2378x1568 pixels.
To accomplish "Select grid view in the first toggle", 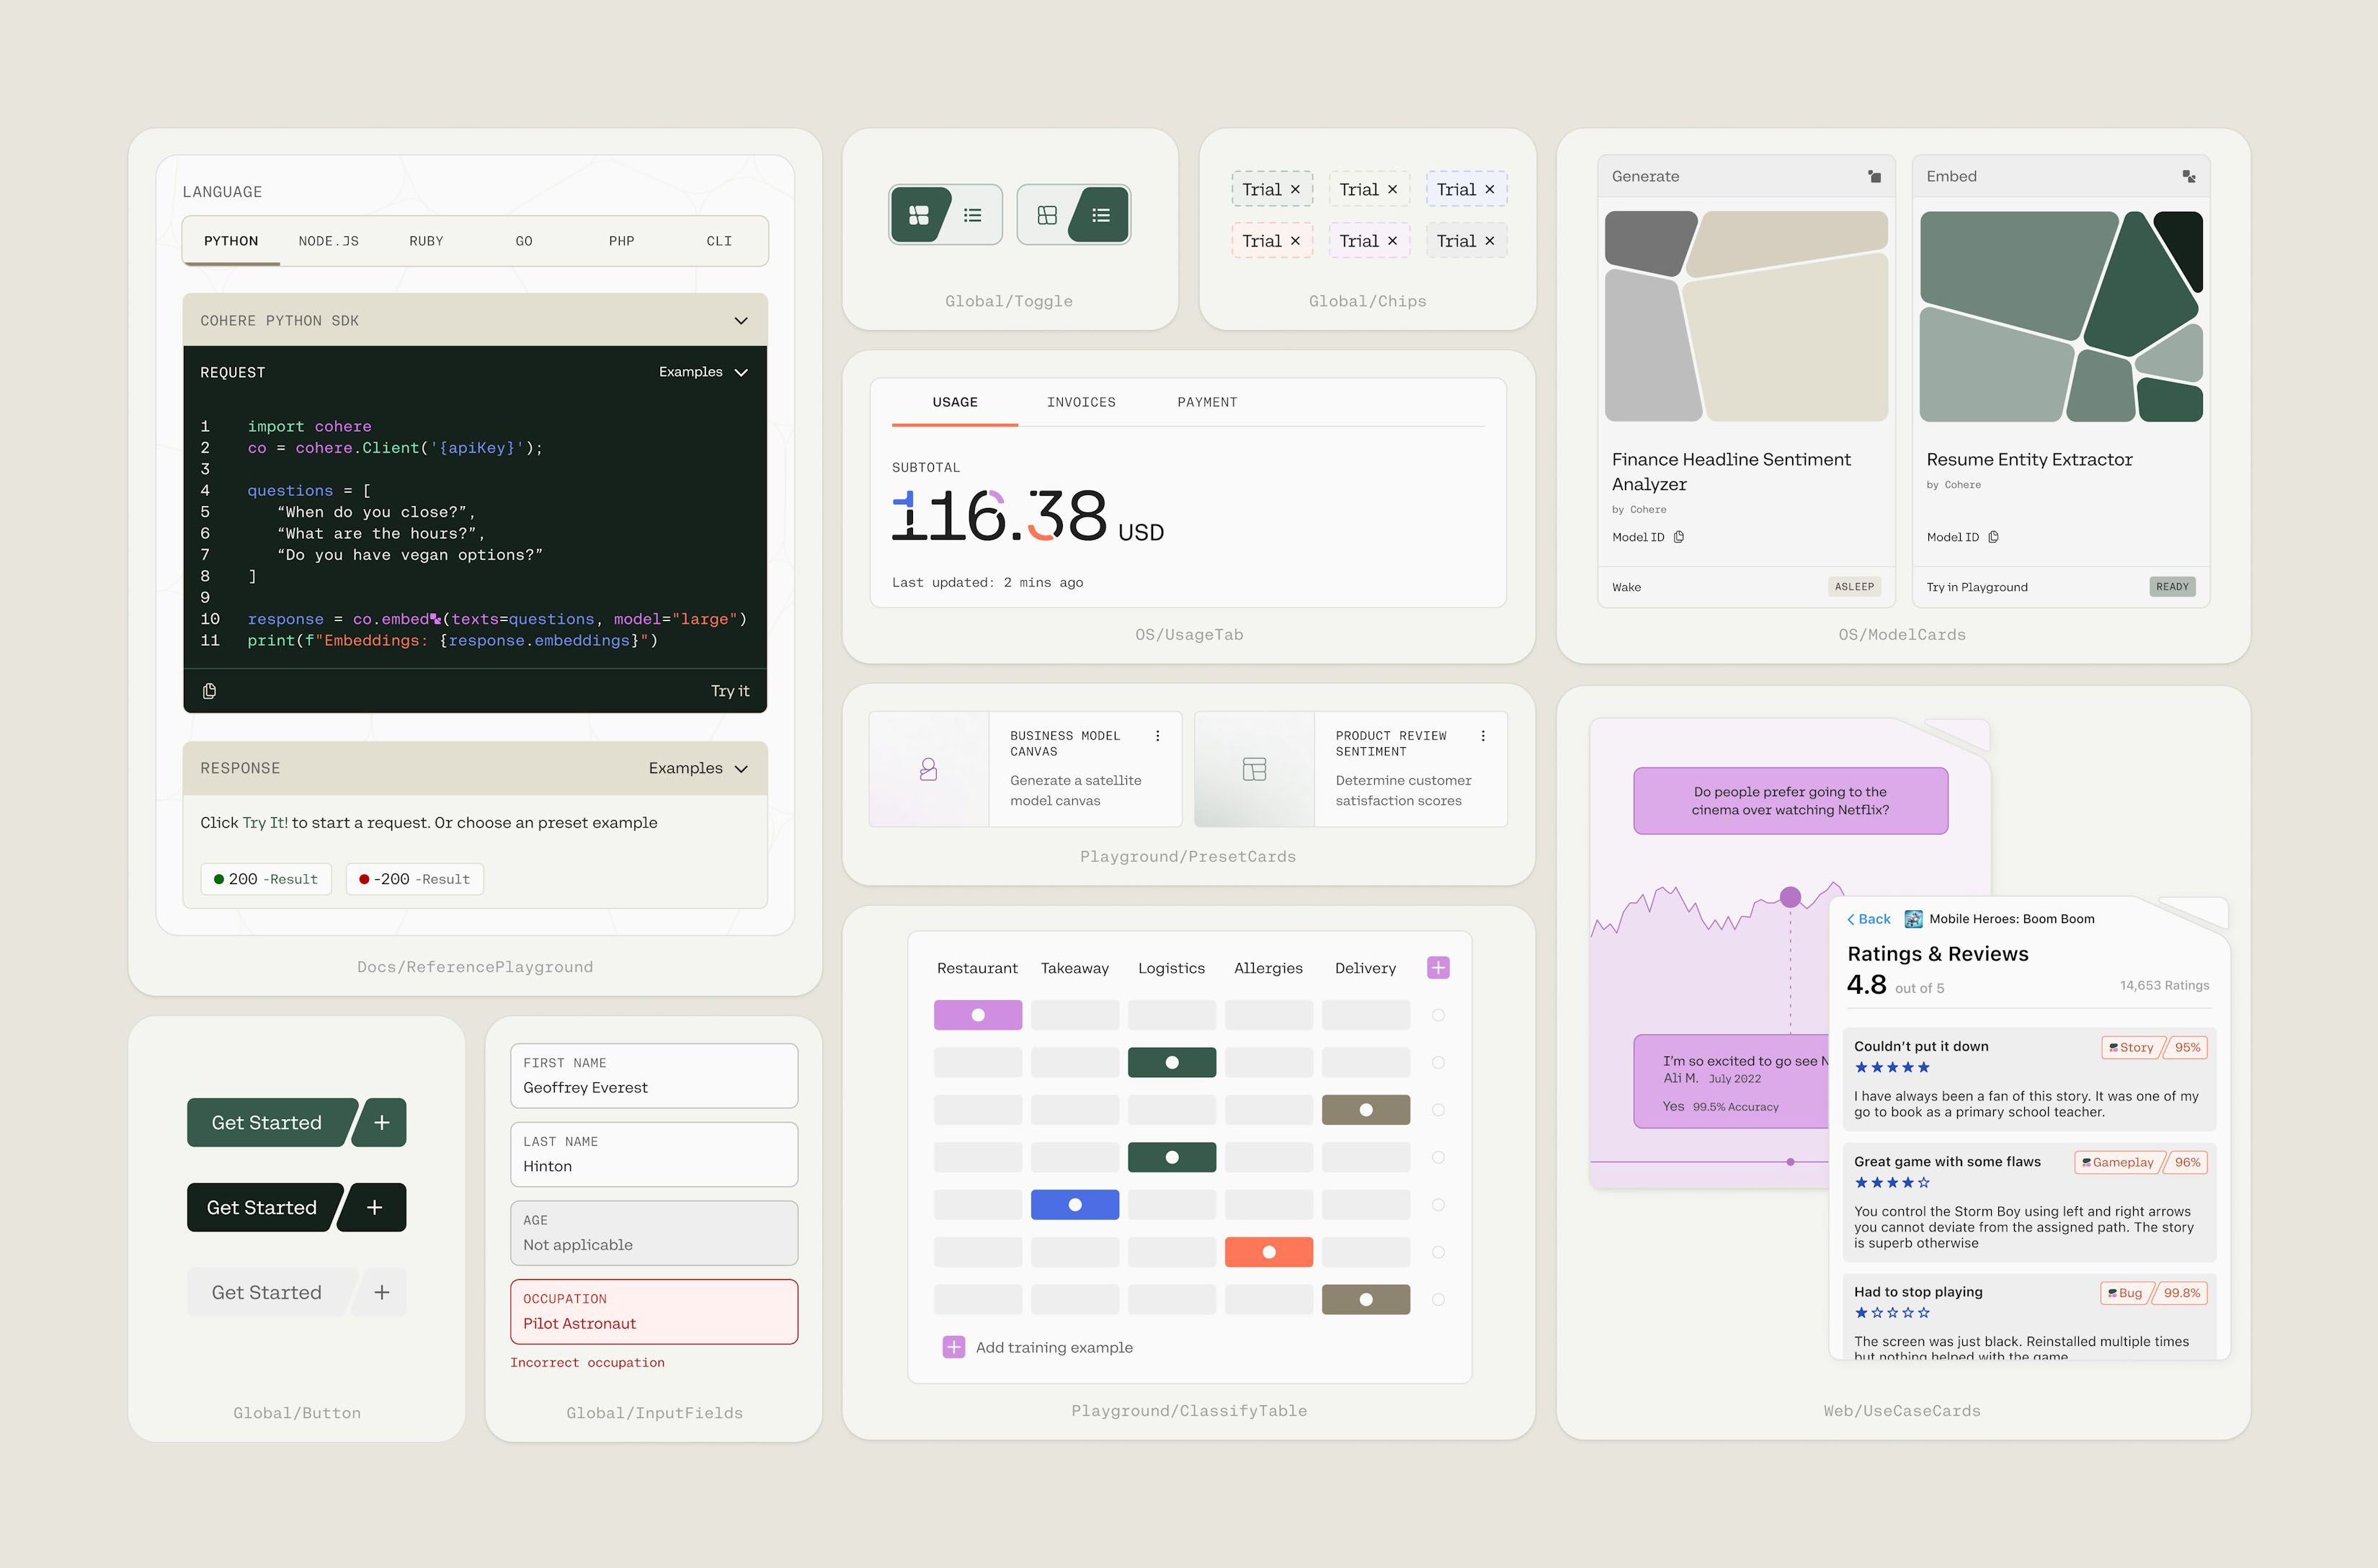I will tap(919, 215).
